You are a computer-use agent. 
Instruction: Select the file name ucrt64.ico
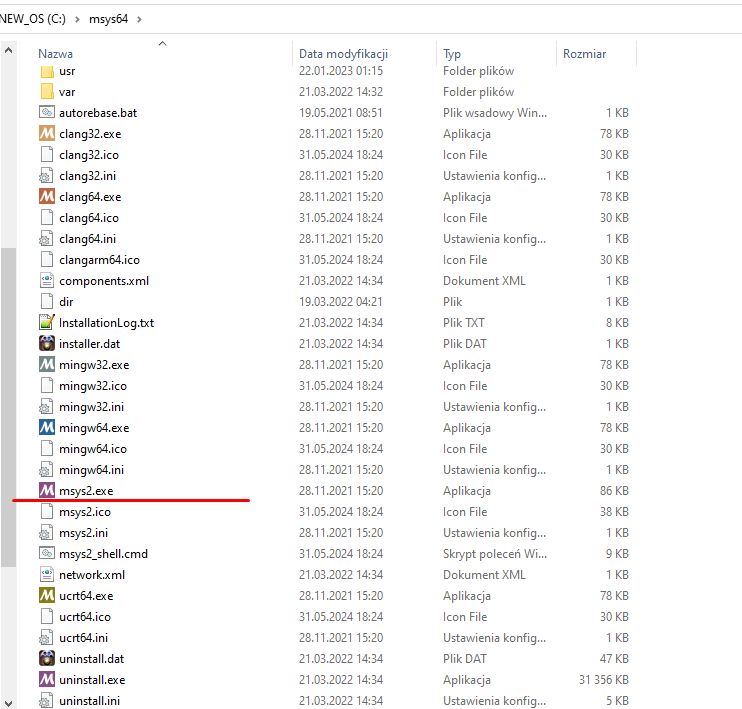pyautogui.click(x=85, y=617)
